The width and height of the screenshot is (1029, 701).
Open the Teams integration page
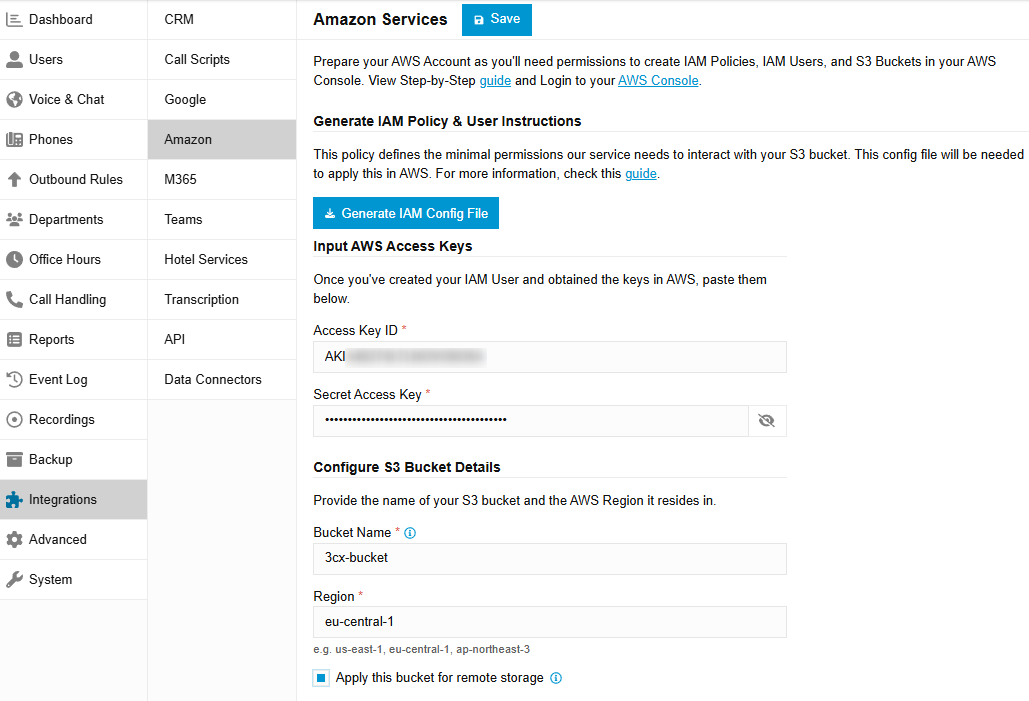coord(222,220)
